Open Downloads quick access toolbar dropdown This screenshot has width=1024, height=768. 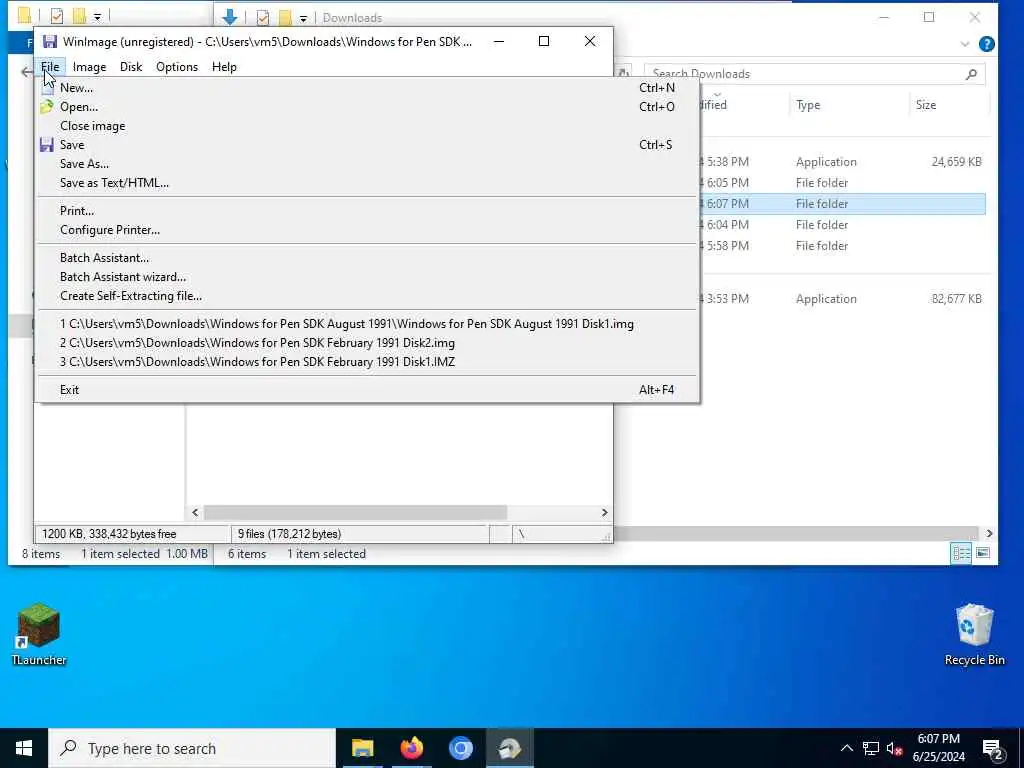click(x=303, y=18)
